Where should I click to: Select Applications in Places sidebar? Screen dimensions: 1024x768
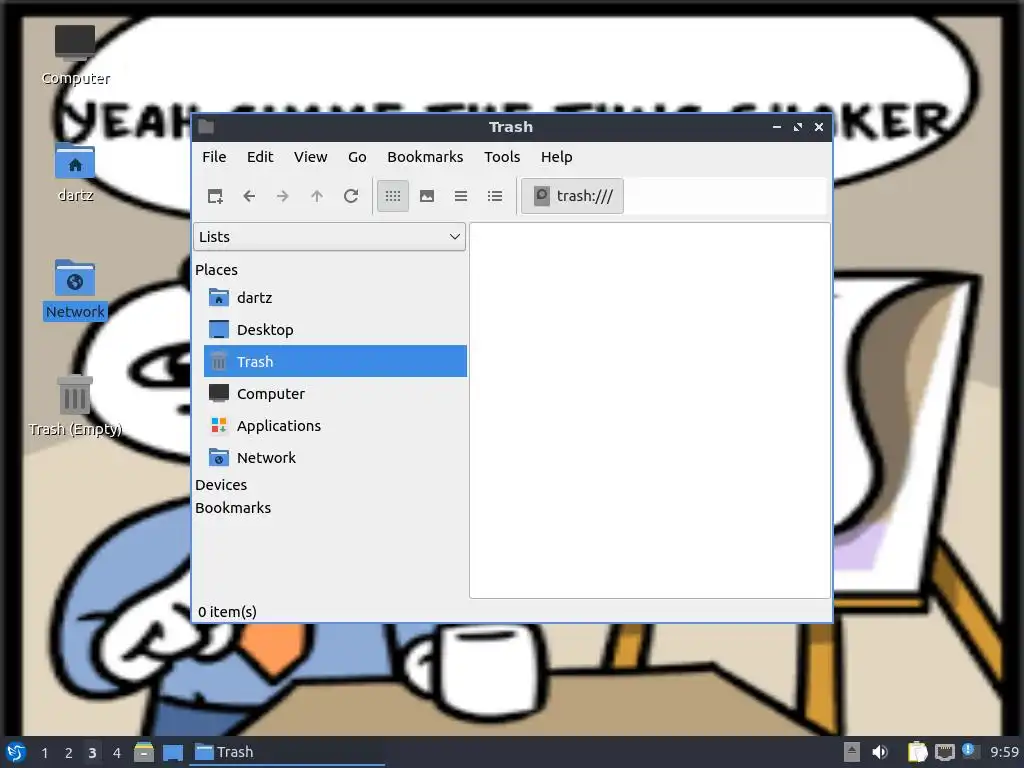click(x=335, y=426)
